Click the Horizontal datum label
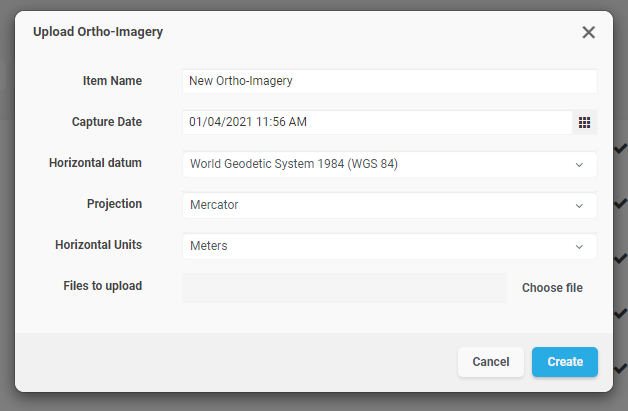 coord(95,163)
